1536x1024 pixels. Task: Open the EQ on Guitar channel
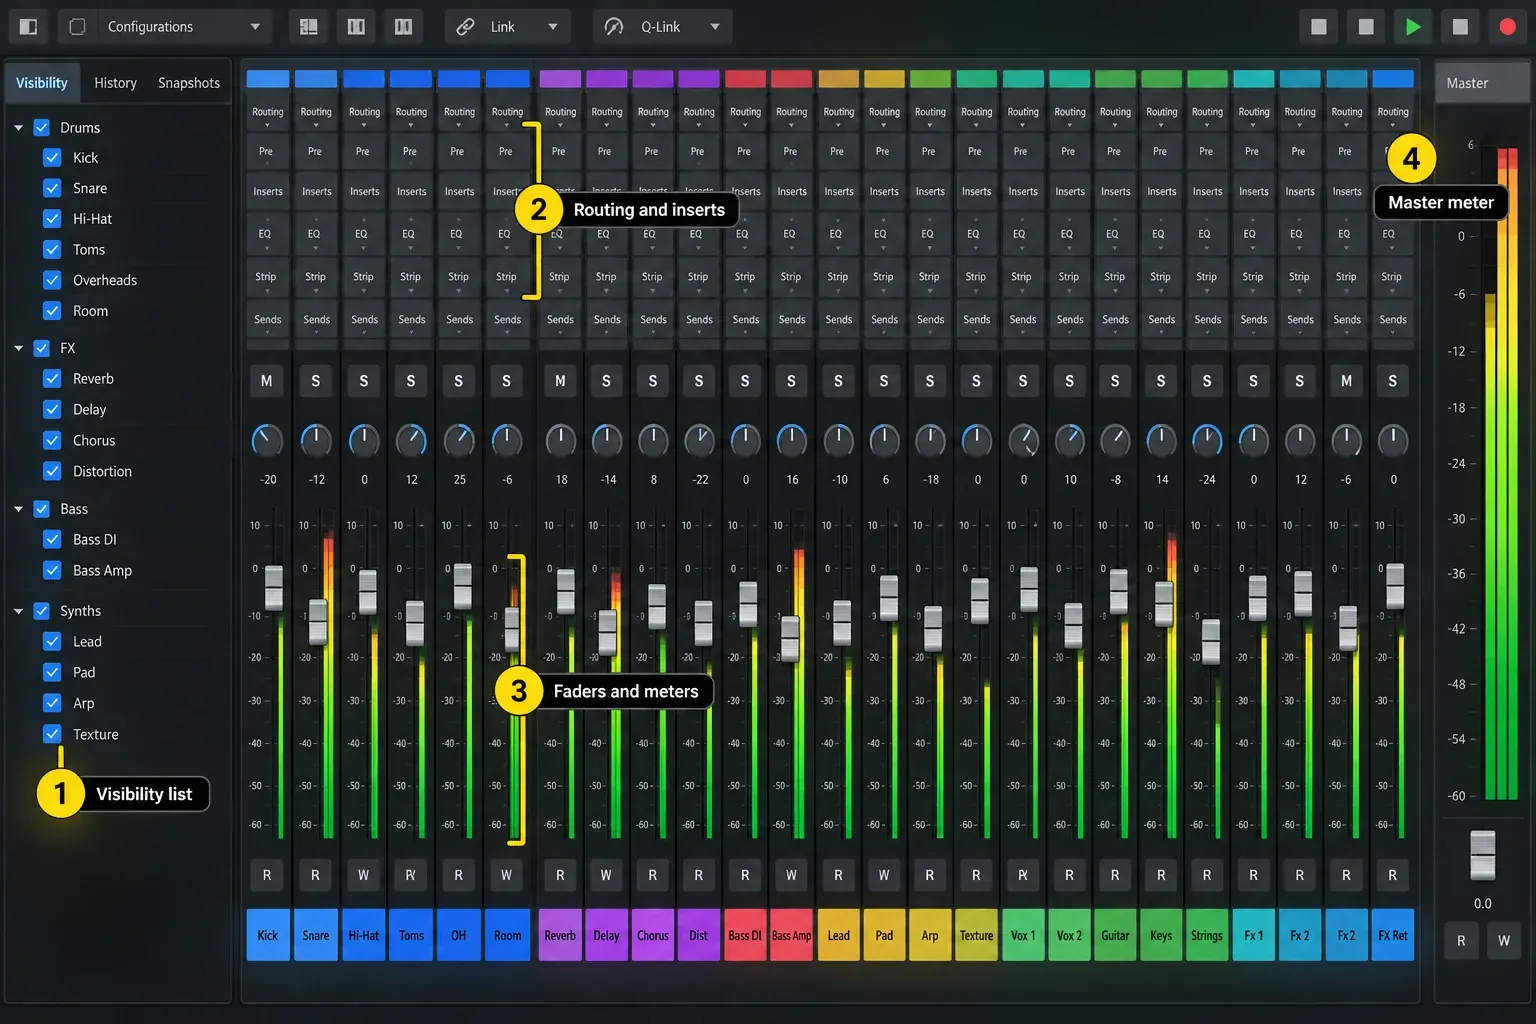[x=1114, y=236]
